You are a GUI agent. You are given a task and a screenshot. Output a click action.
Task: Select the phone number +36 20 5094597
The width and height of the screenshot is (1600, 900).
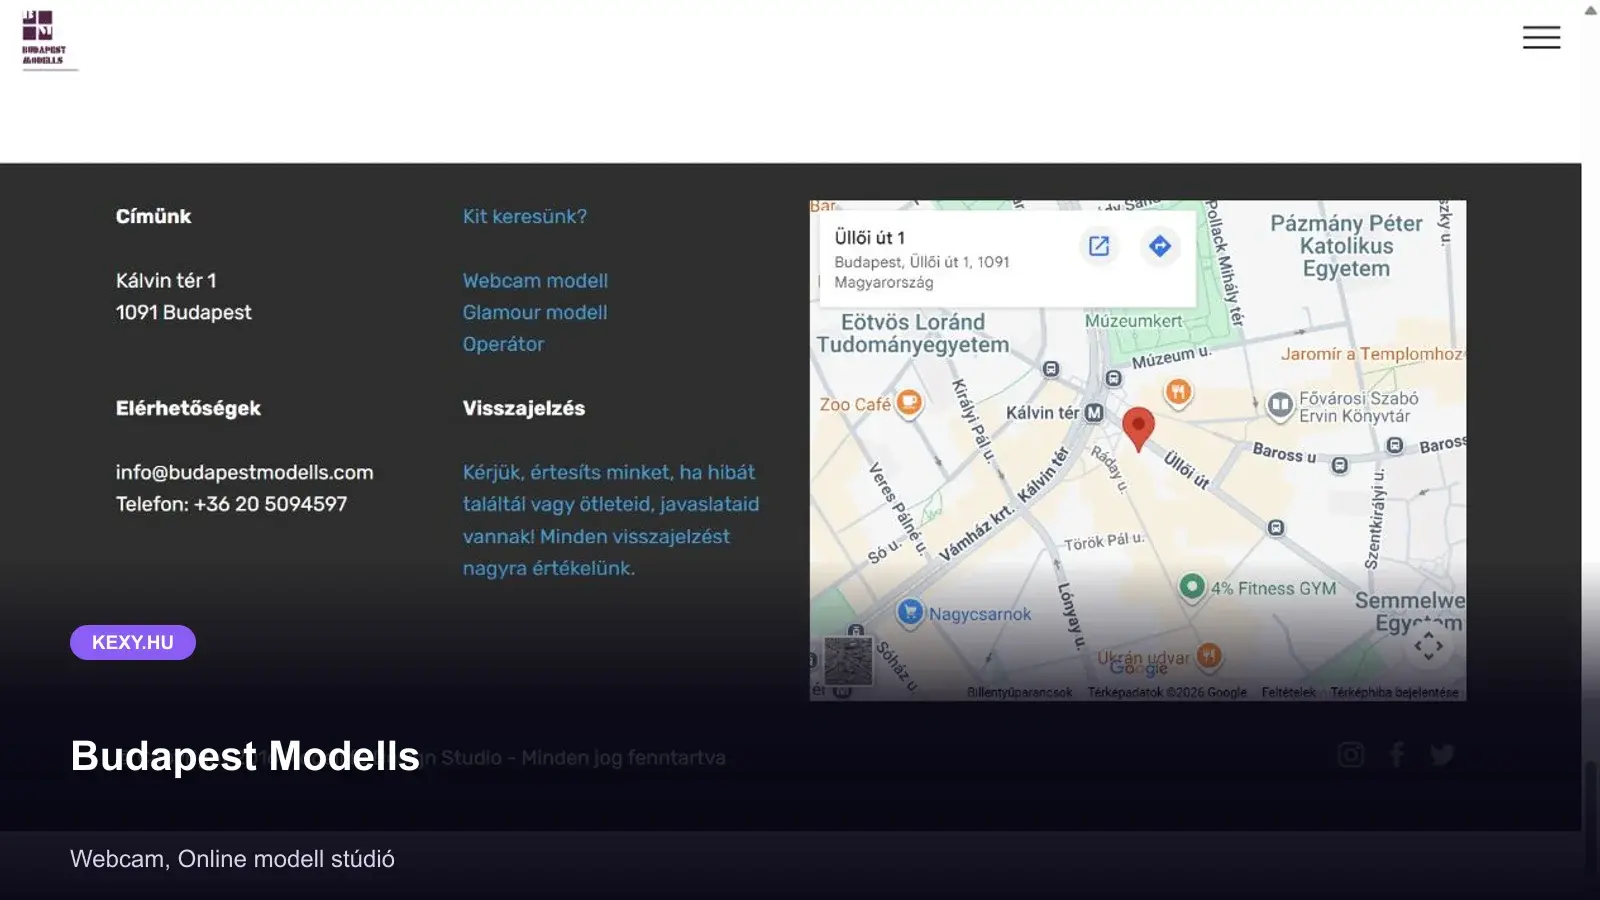270,504
